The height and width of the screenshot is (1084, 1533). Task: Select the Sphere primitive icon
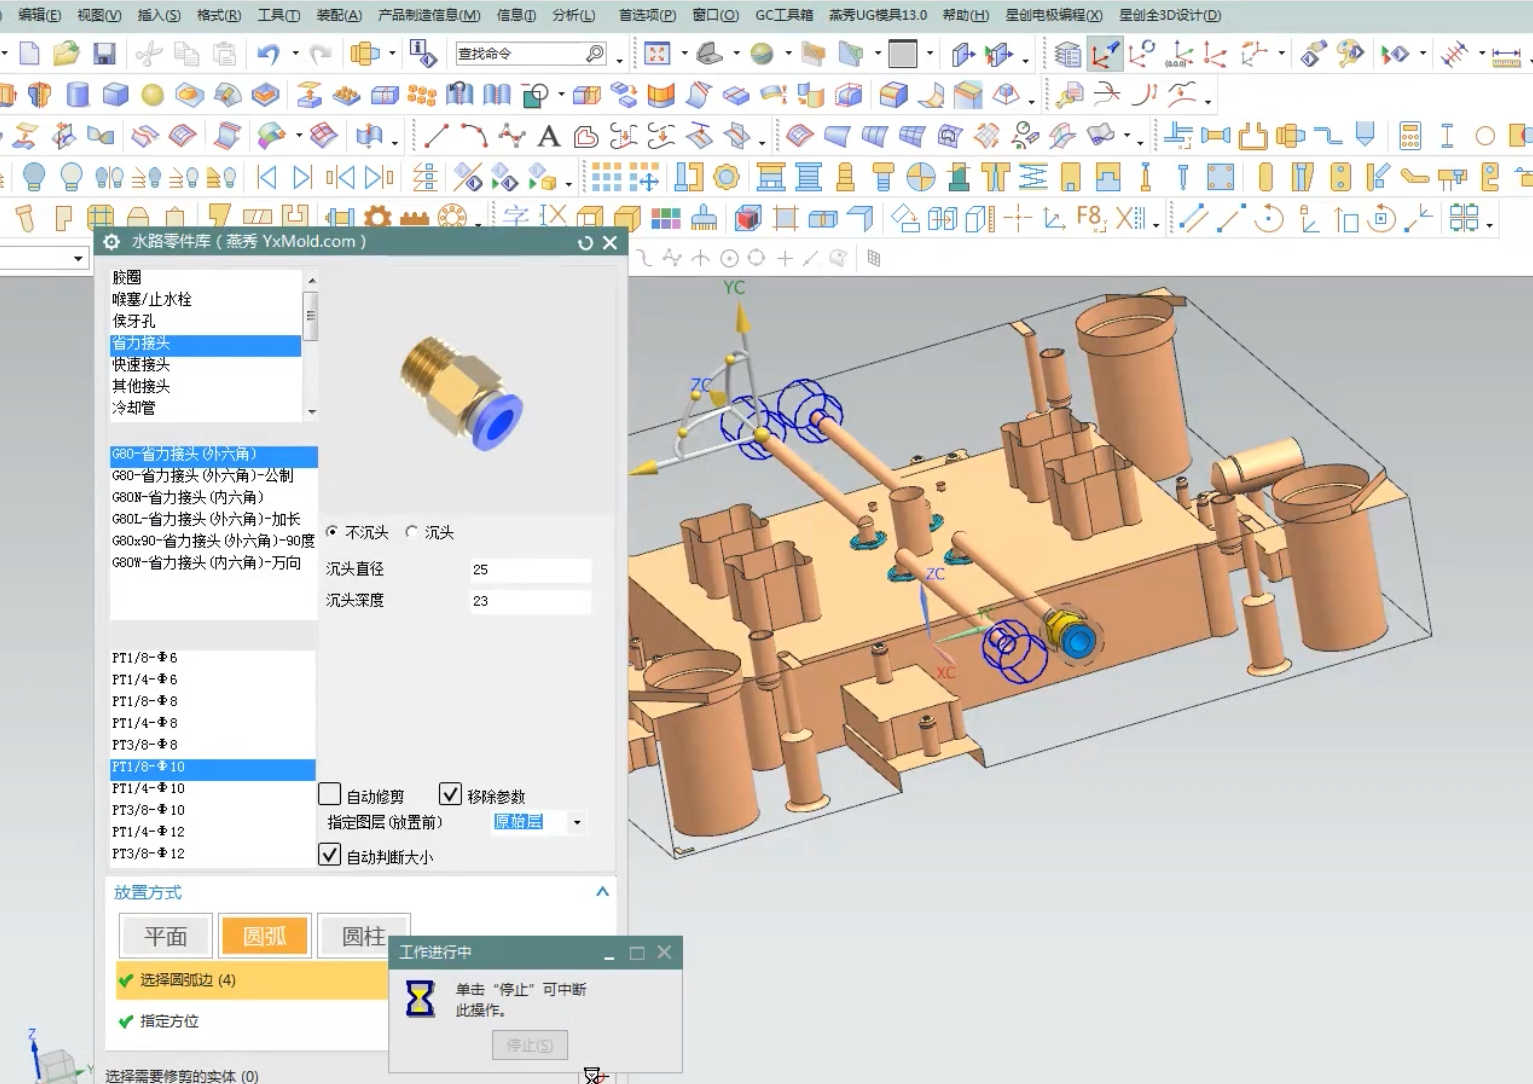point(152,95)
